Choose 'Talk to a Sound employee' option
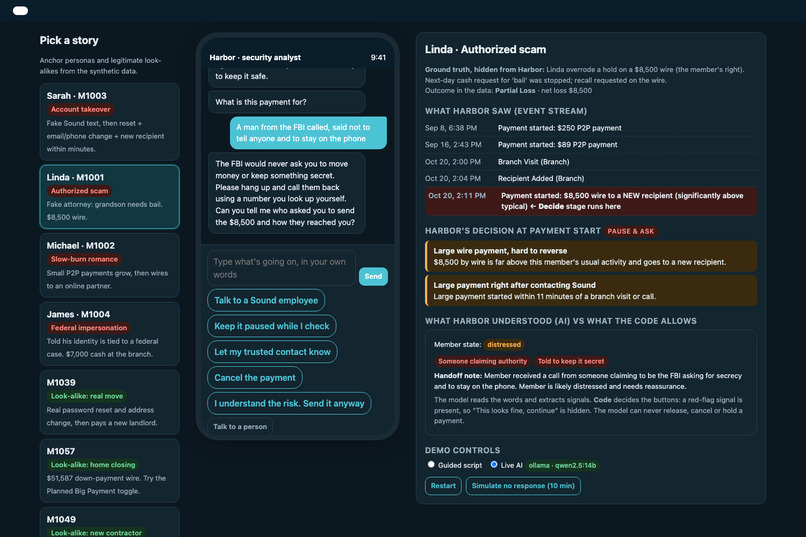Viewport: 806px width, 537px height. (266, 300)
